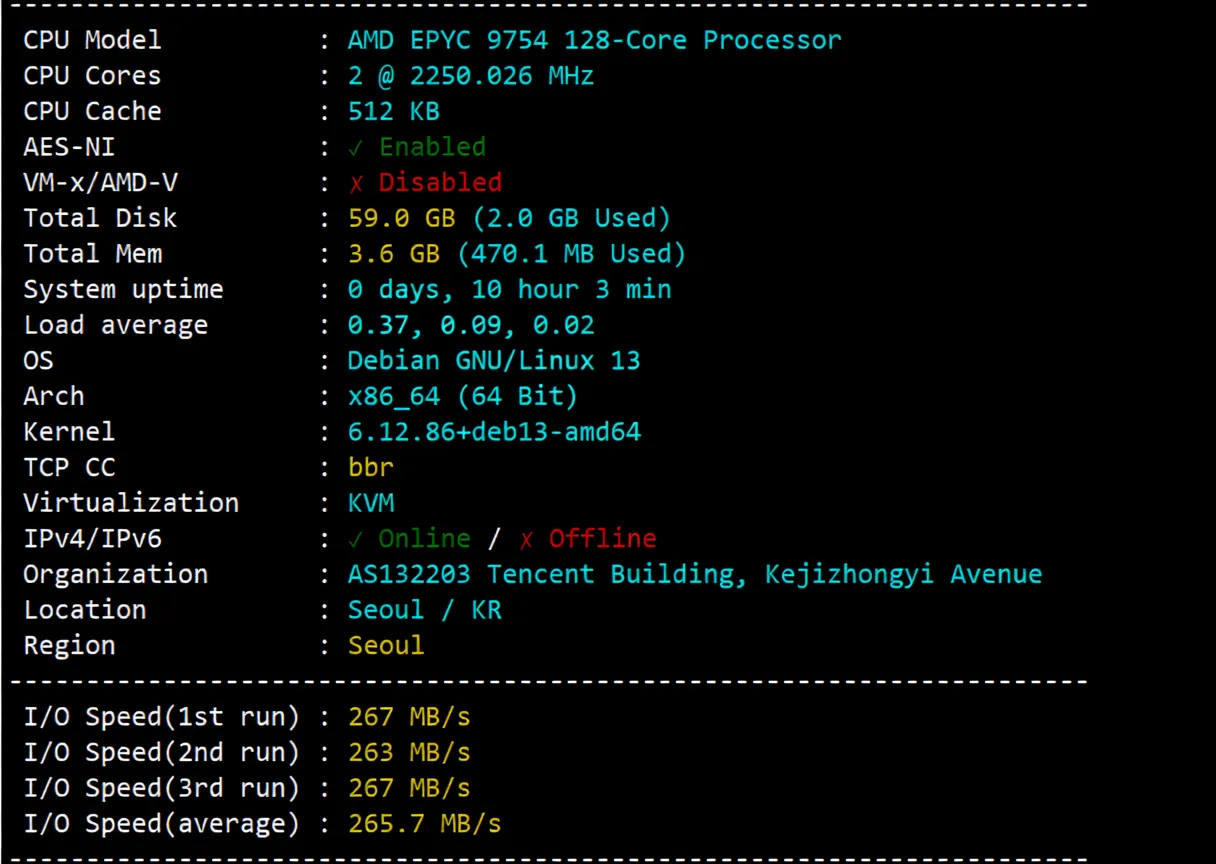Click the VM-x/AMD-V Disabled status
The height and width of the screenshot is (864, 1216).
point(424,183)
